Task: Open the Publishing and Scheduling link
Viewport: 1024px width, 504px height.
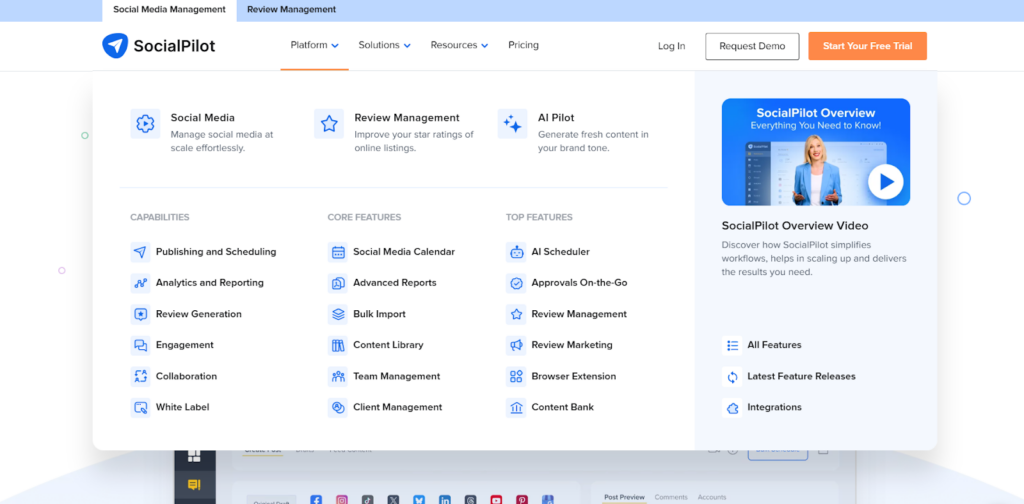Action: coord(216,252)
